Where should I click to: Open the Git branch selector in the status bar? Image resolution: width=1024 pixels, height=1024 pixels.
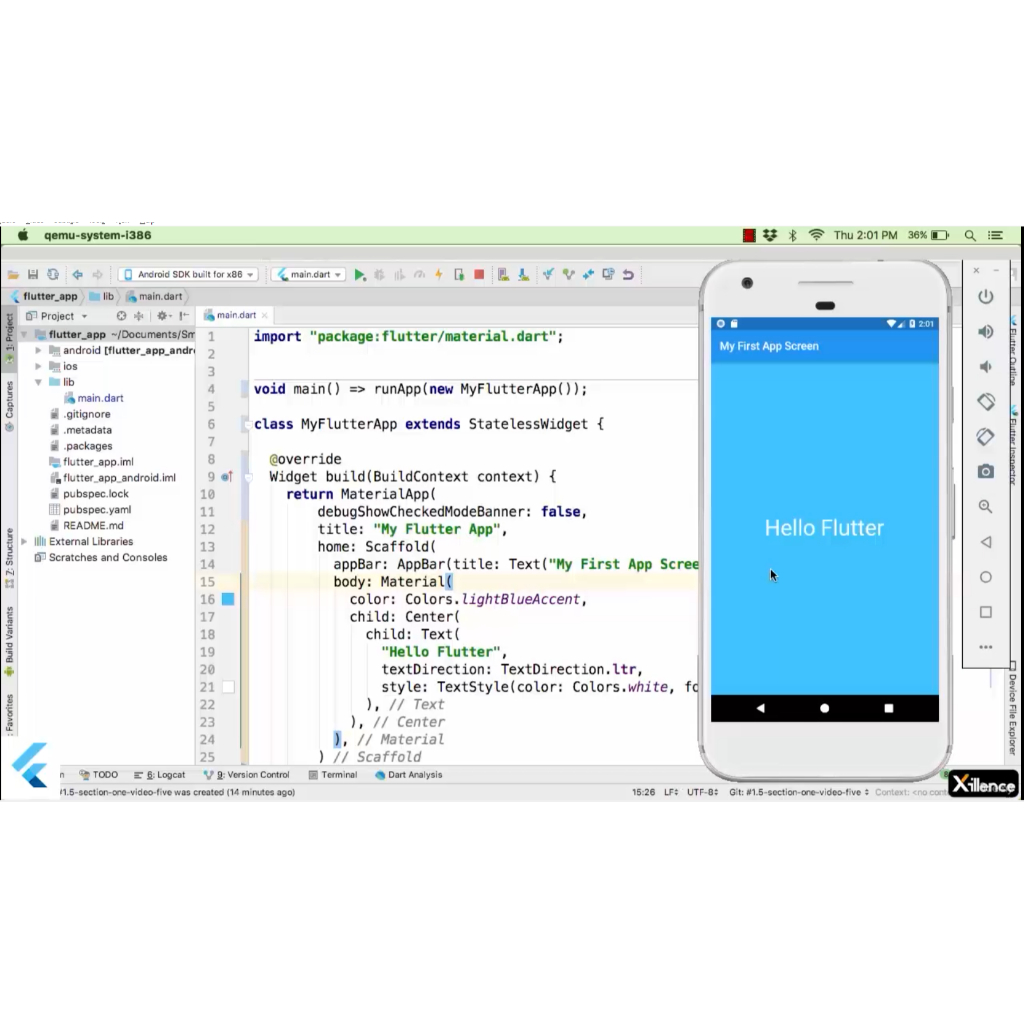pyautogui.click(x=799, y=792)
